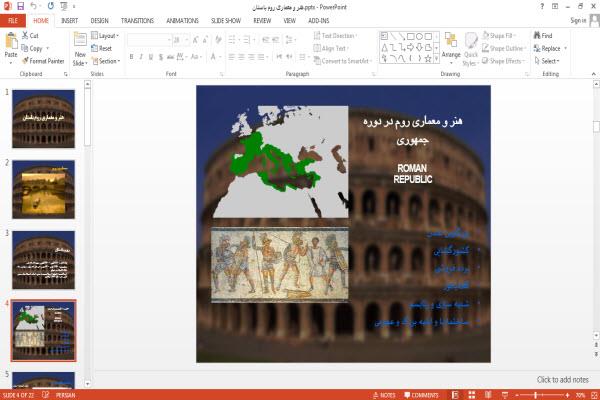Toggle Italic formatting
This screenshot has height=400, width=600.
(x=141, y=57)
